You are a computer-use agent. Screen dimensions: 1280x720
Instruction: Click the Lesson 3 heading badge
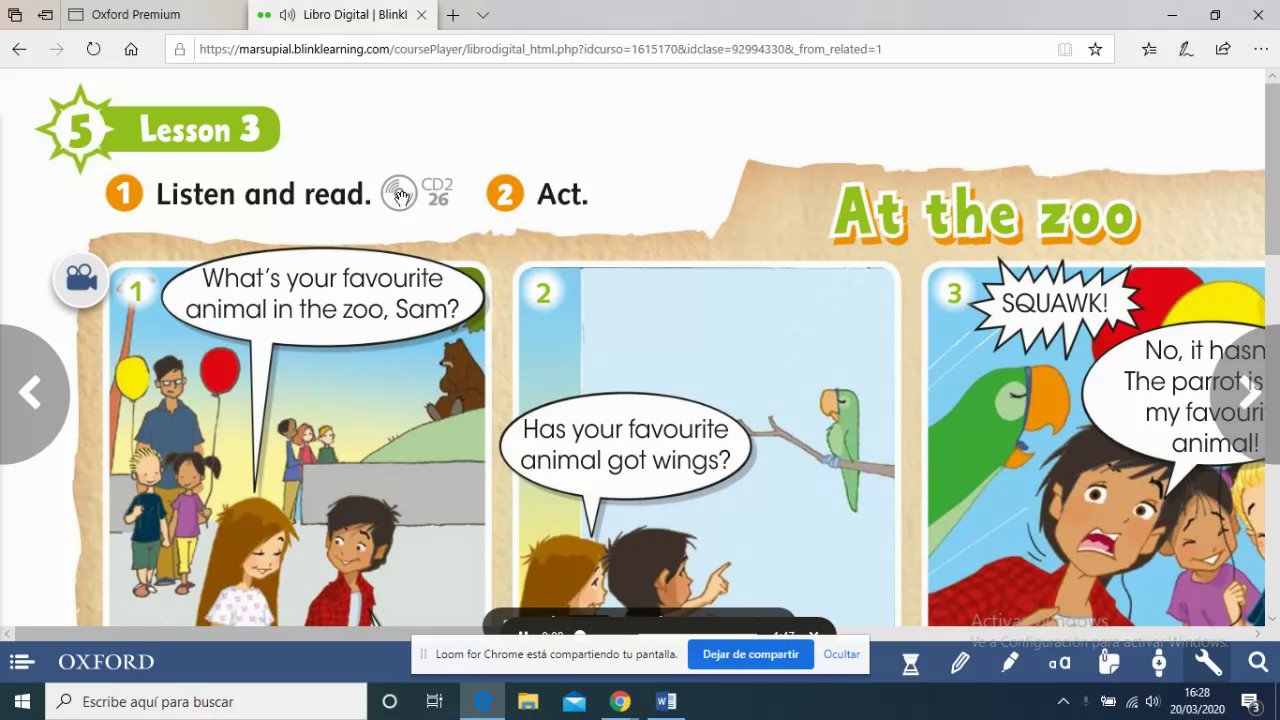pos(160,130)
